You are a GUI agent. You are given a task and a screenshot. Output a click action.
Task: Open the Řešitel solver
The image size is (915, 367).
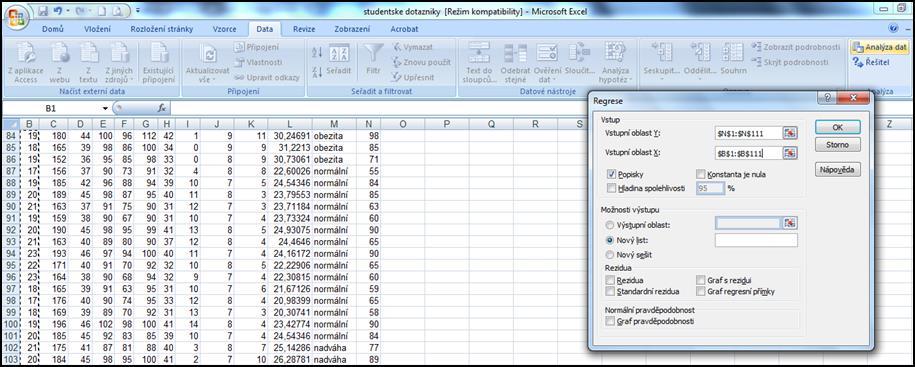click(871, 62)
